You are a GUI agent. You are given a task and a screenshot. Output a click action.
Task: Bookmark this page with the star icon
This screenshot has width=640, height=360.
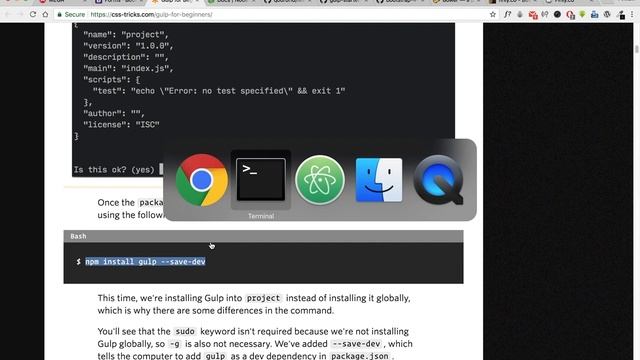(x=493, y=14)
